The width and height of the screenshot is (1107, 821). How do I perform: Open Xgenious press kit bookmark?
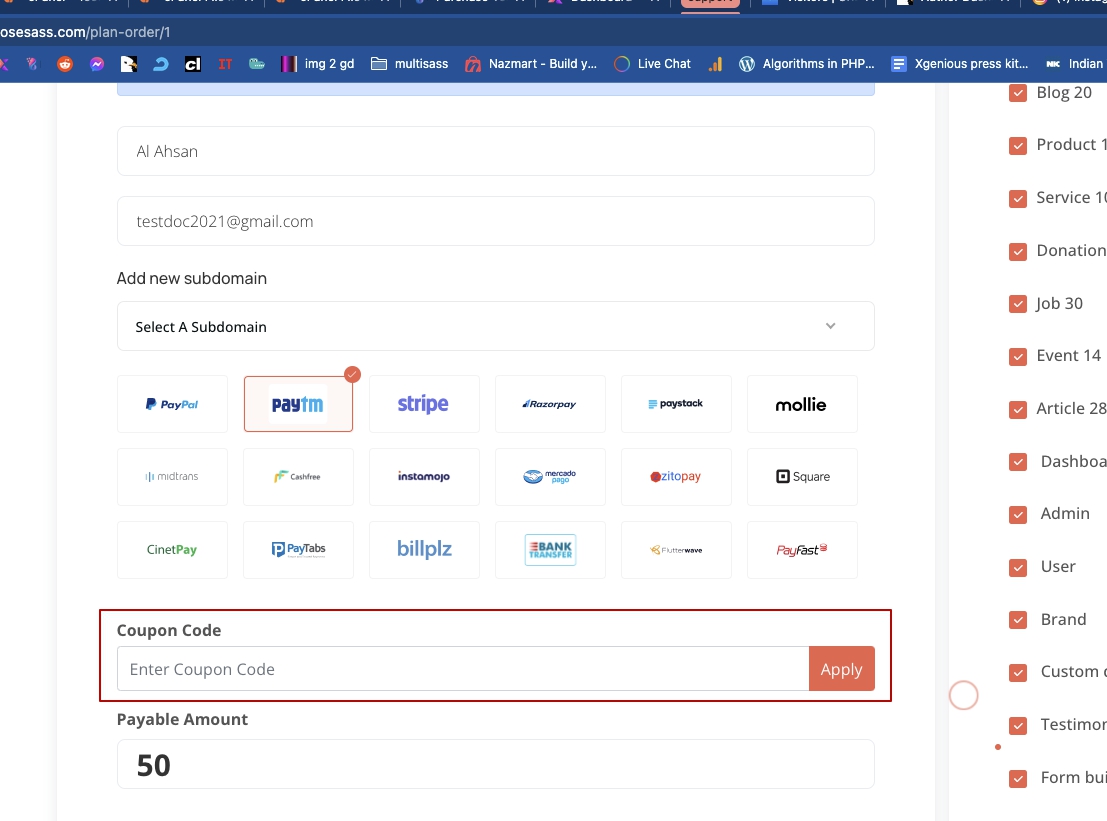point(959,64)
